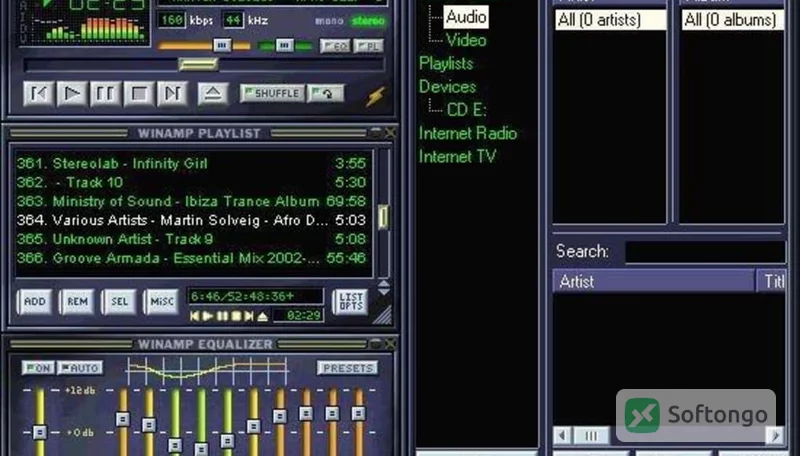Image resolution: width=800 pixels, height=456 pixels.
Task: Click mini Previous button in playlist window
Action: pos(194,316)
